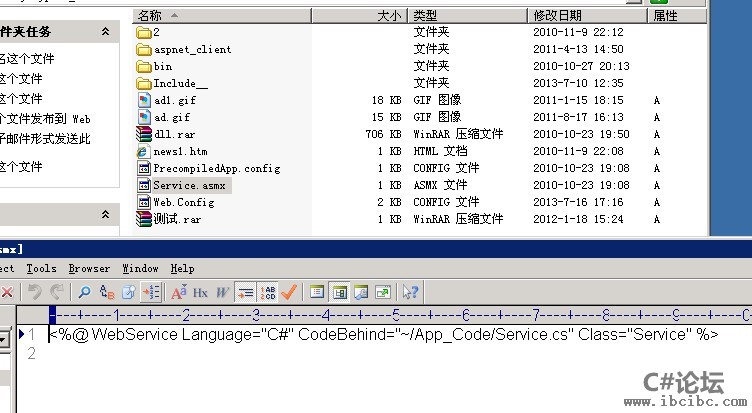Open the Tools menu
This screenshot has width=752, height=413.
[41, 269]
